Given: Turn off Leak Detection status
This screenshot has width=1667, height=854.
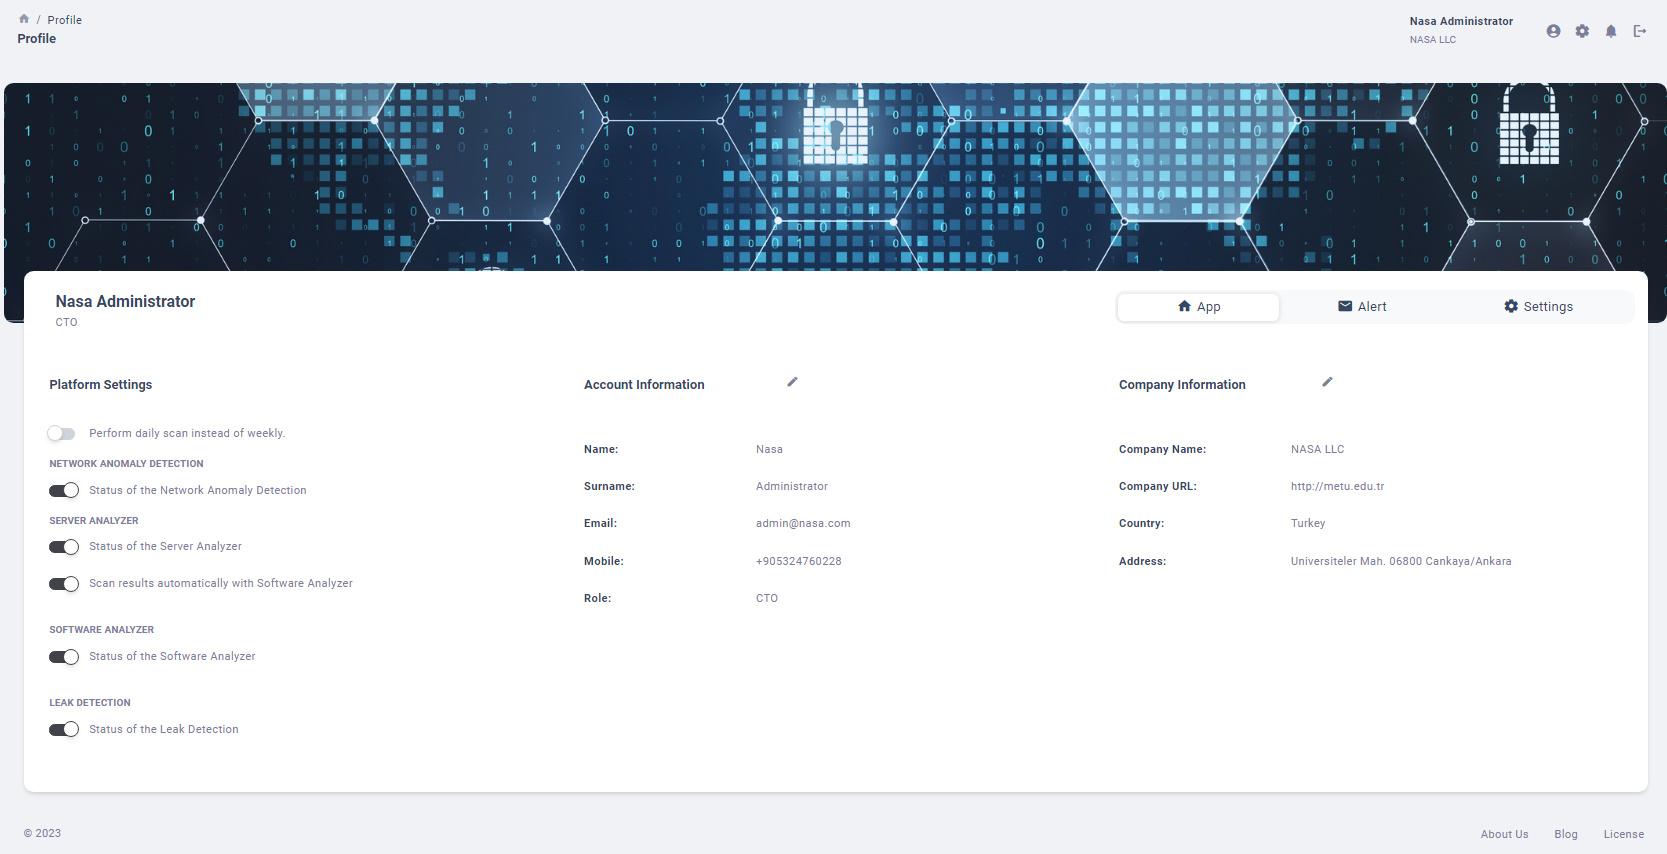Looking at the screenshot, I should click(64, 730).
